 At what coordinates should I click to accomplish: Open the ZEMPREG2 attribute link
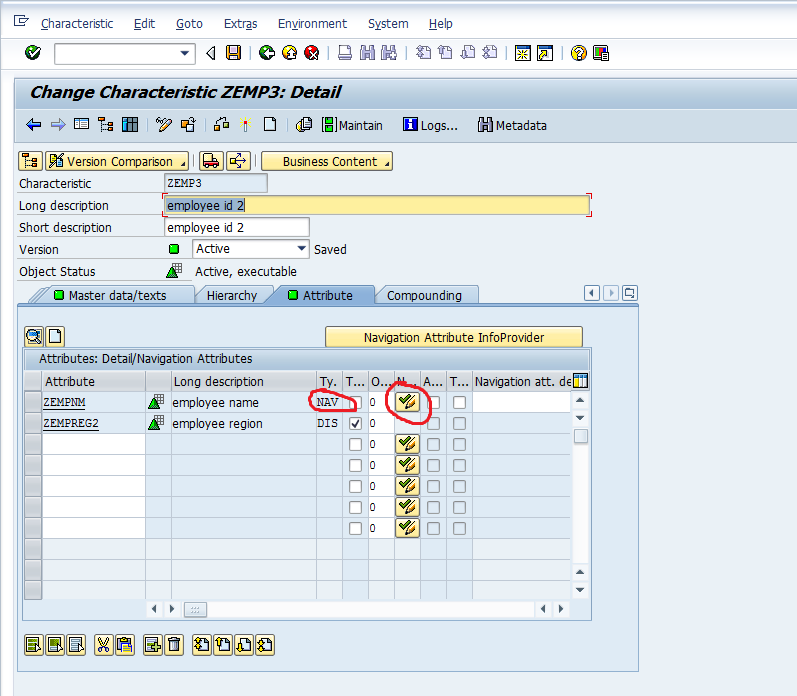pyautogui.click(x=71, y=423)
